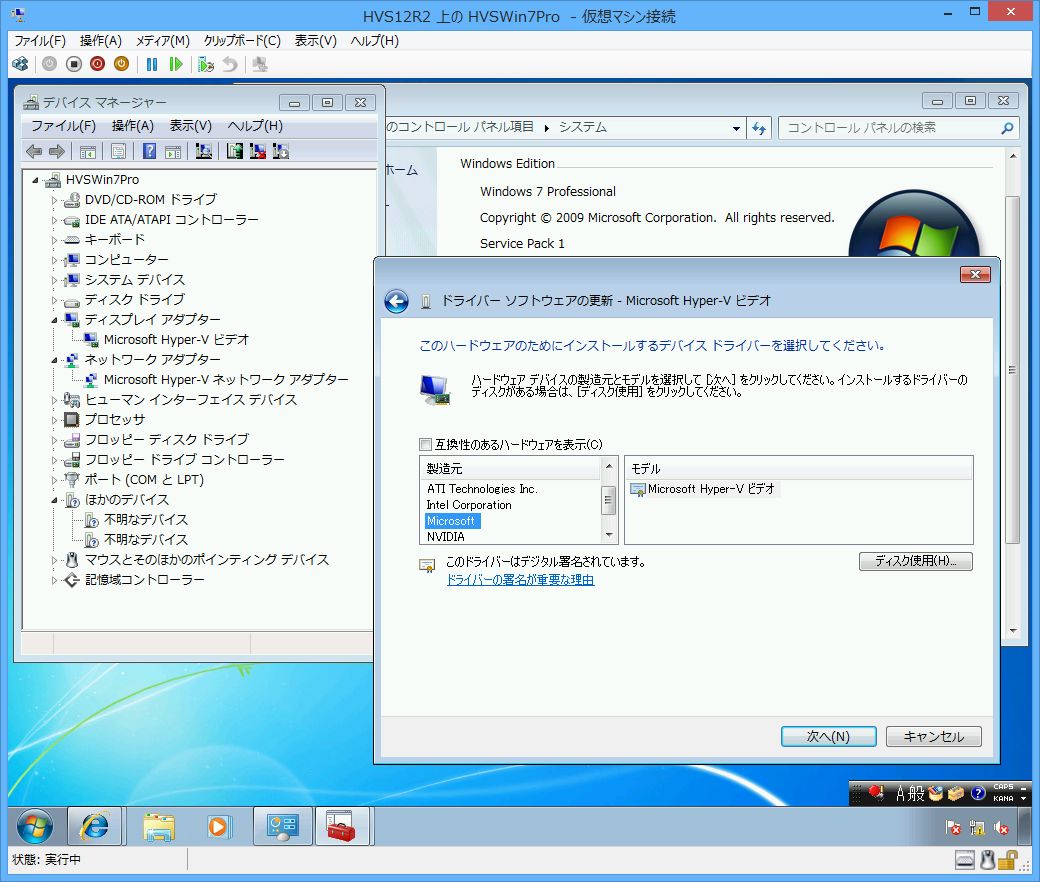Collapse ネットワーク アダプター node
The height and width of the screenshot is (882, 1040).
coord(54,360)
